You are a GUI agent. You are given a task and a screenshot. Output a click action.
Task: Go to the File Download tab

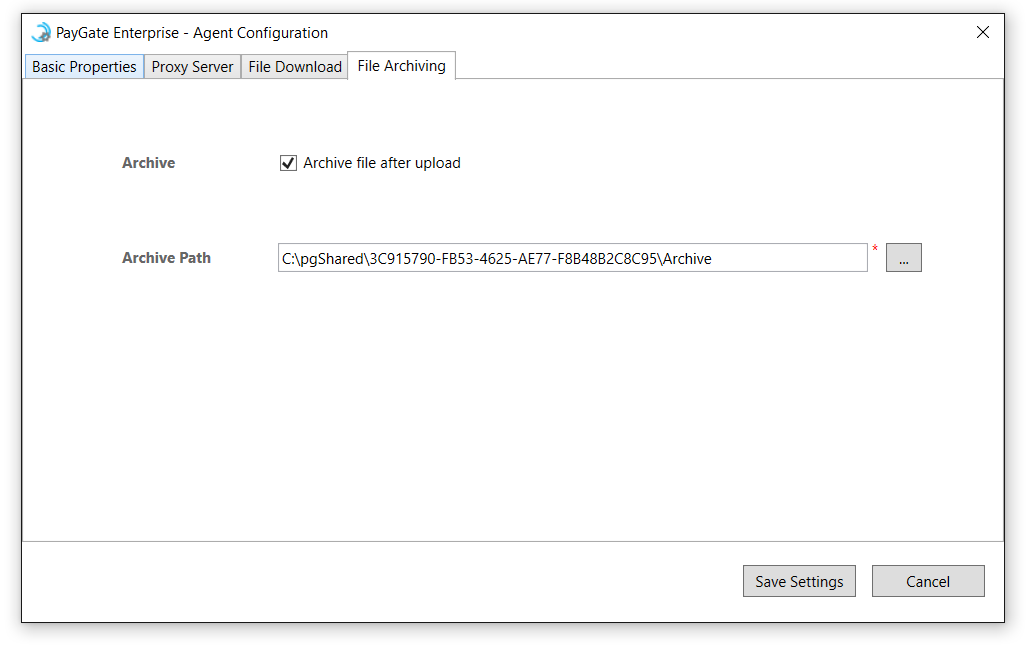tap(294, 67)
